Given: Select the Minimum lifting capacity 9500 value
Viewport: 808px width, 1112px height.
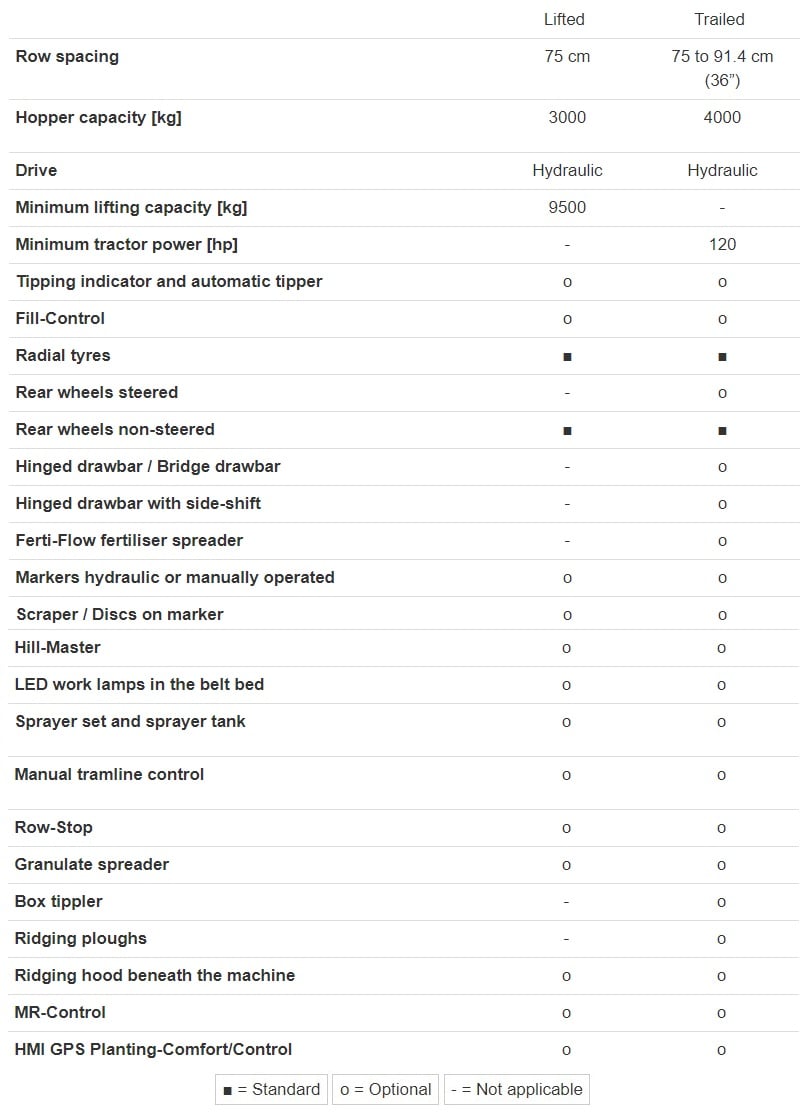Looking at the screenshot, I should (x=567, y=207).
